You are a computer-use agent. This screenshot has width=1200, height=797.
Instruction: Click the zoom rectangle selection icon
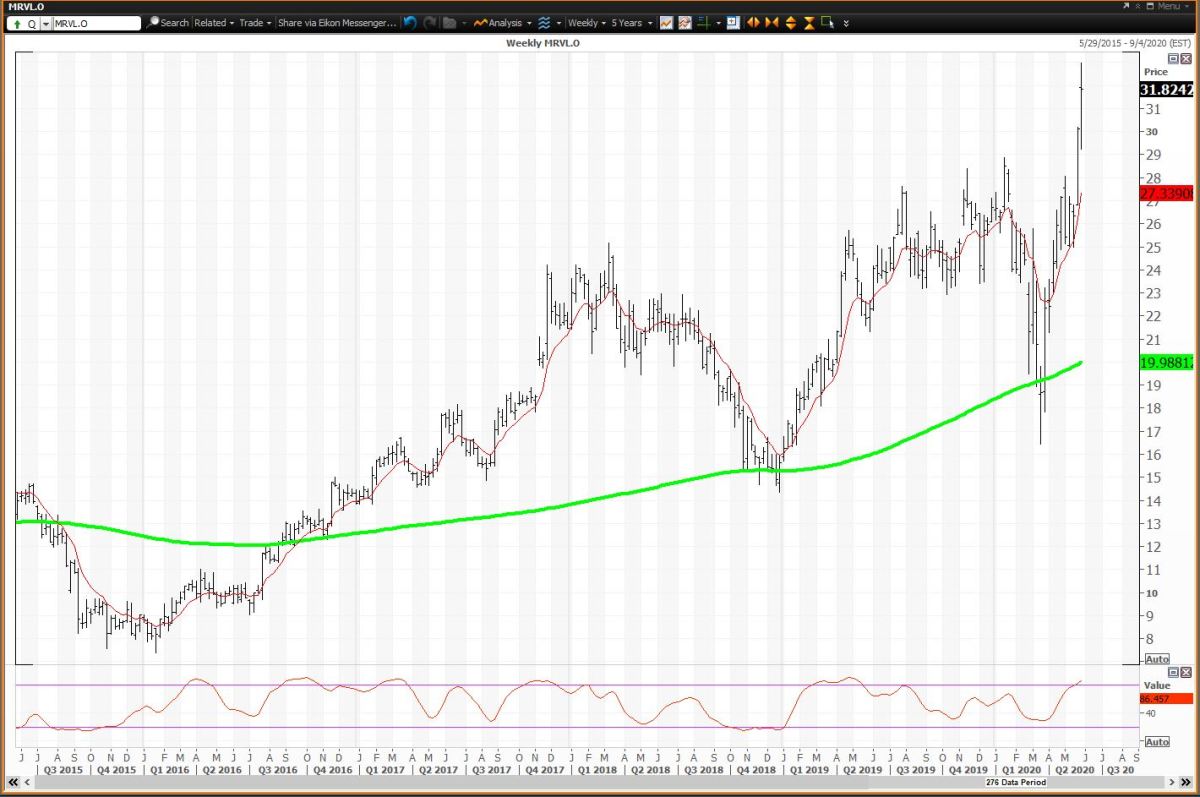coord(828,22)
